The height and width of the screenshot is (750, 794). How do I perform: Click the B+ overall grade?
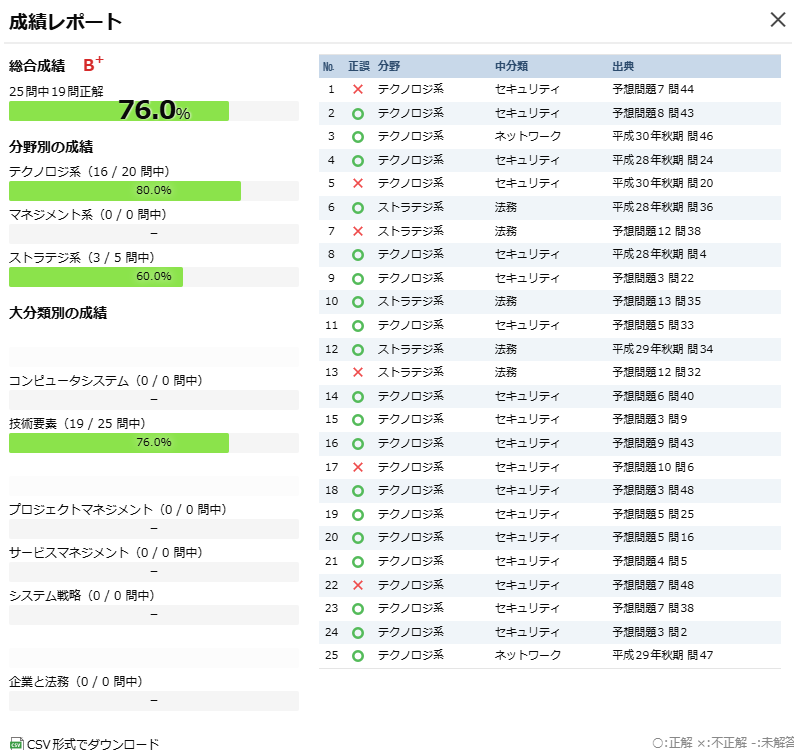[x=93, y=64]
